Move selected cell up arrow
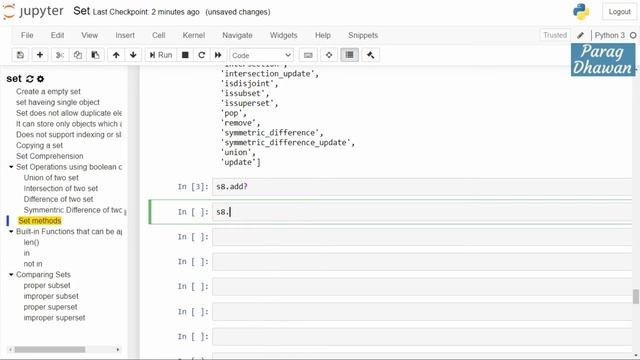This screenshot has height=360, width=640. click(116, 55)
